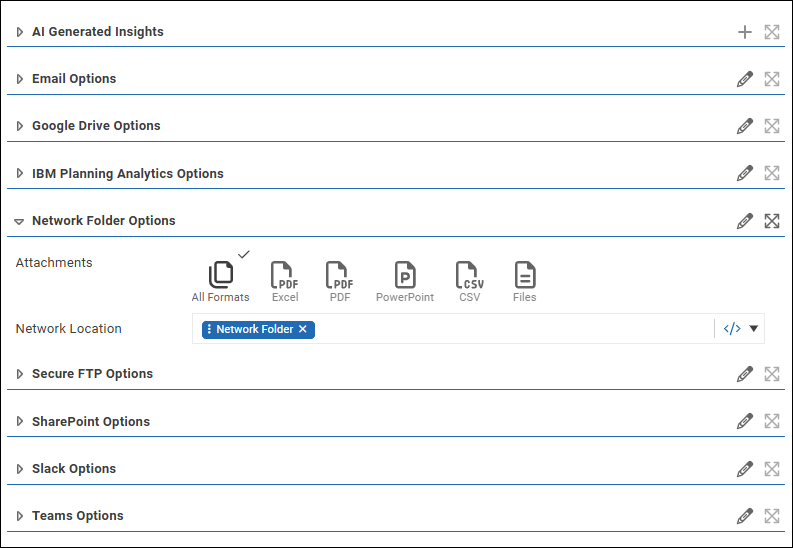Click the SharePoint Options heading
The height and width of the screenshot is (548, 793).
(91, 421)
